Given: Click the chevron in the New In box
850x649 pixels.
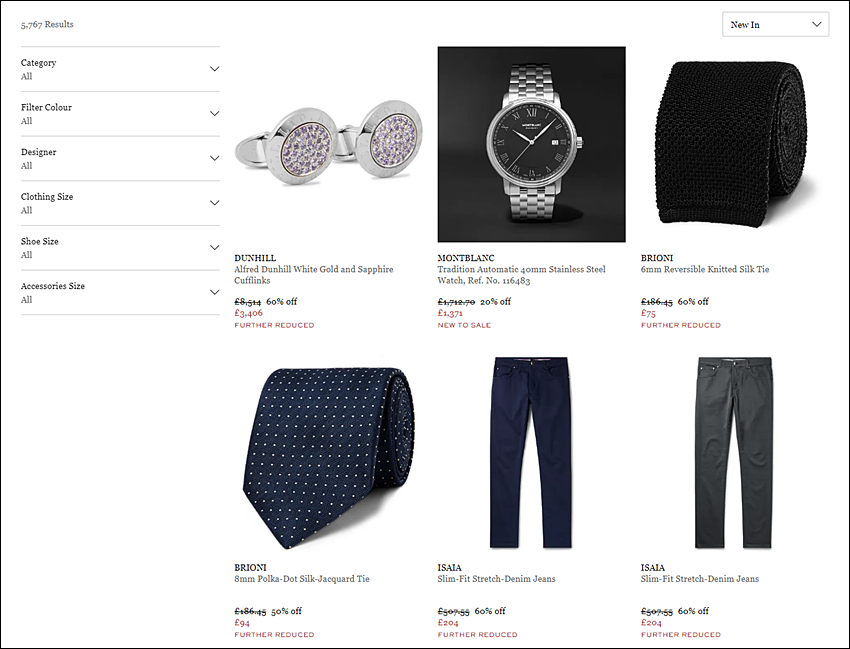Looking at the screenshot, I should point(816,24).
